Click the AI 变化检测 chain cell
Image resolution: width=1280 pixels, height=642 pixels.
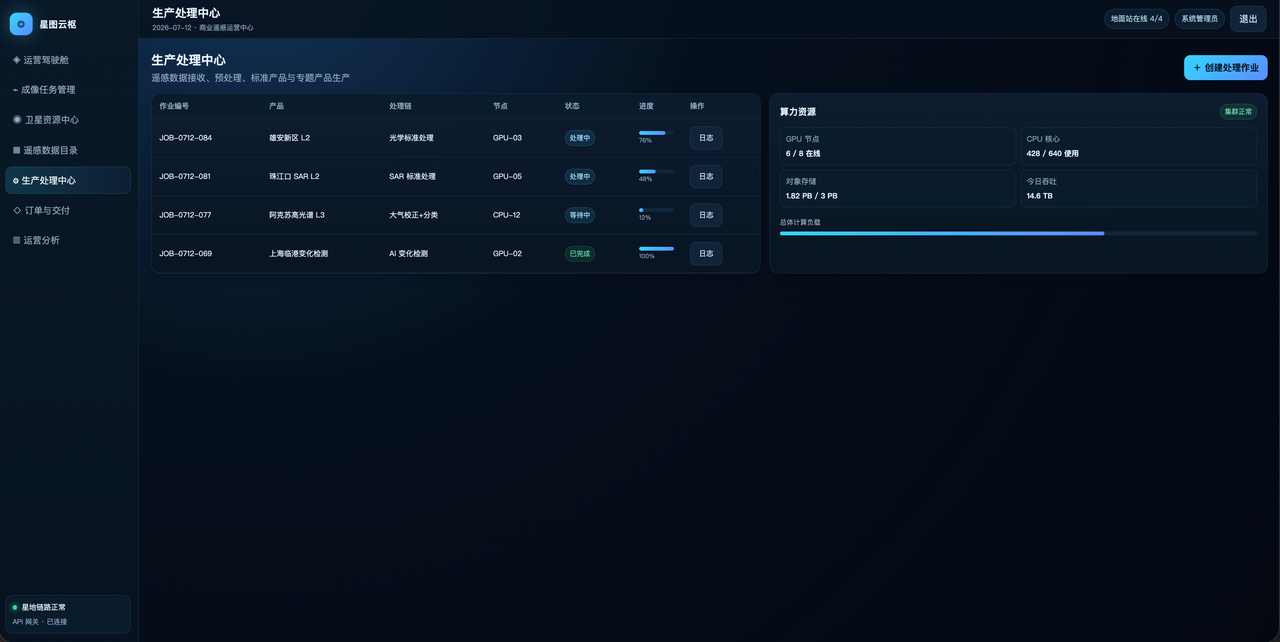pyautogui.click(x=408, y=254)
